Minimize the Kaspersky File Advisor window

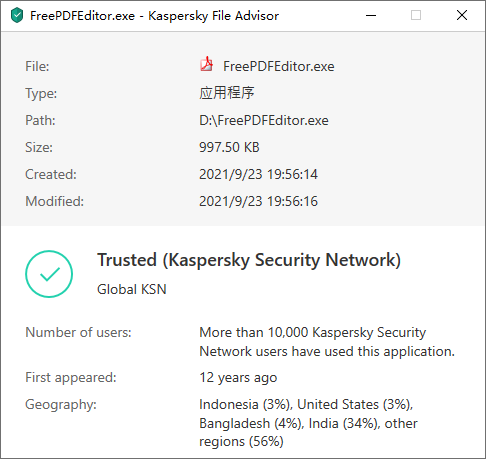click(x=371, y=15)
